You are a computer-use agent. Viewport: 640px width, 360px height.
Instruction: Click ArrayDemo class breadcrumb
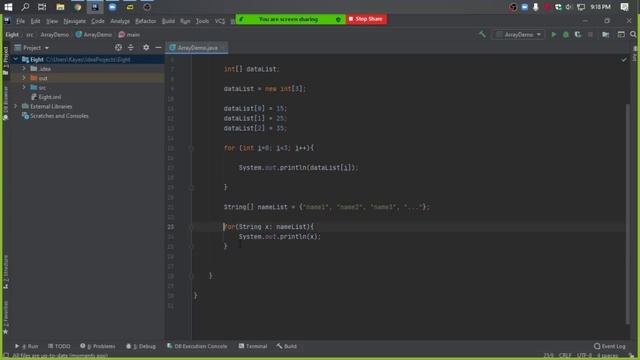[94, 35]
